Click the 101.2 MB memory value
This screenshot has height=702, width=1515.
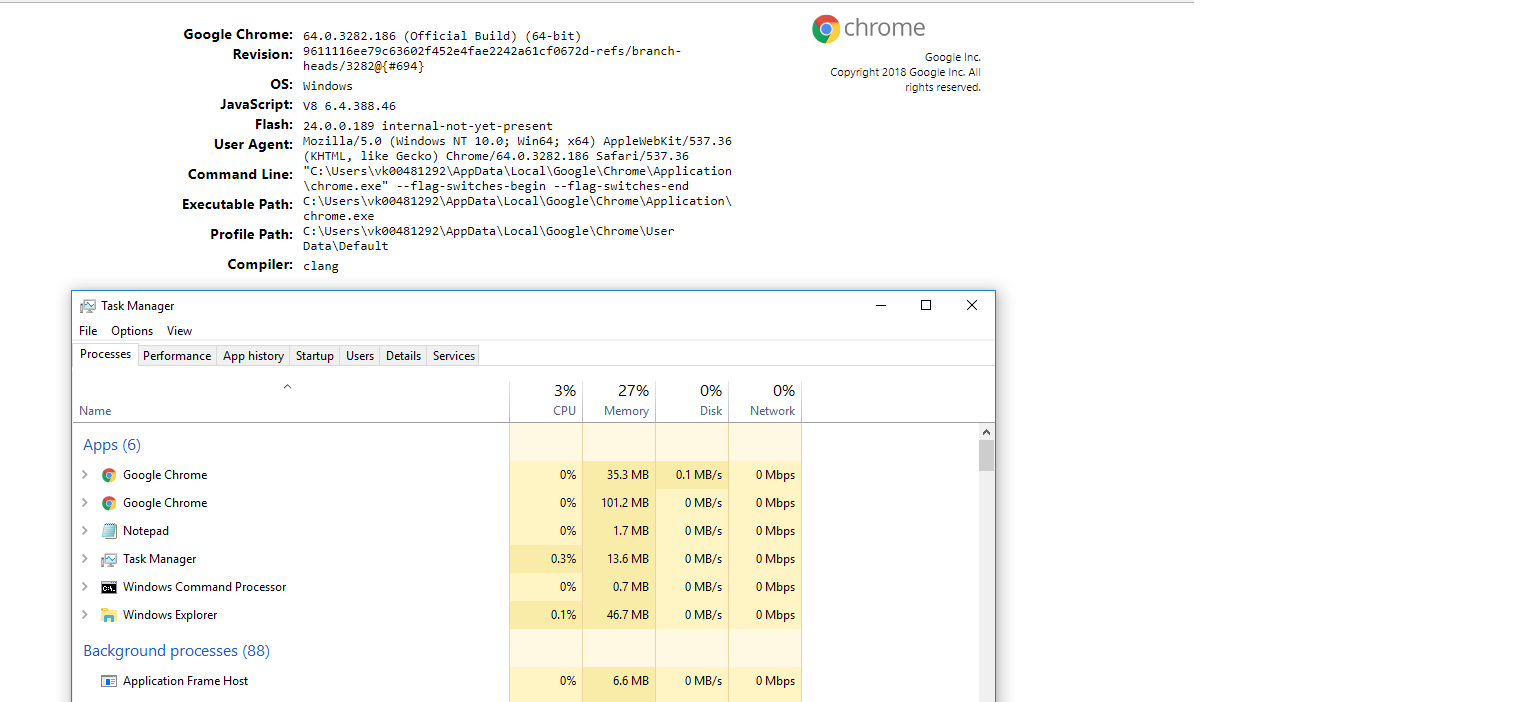click(625, 503)
